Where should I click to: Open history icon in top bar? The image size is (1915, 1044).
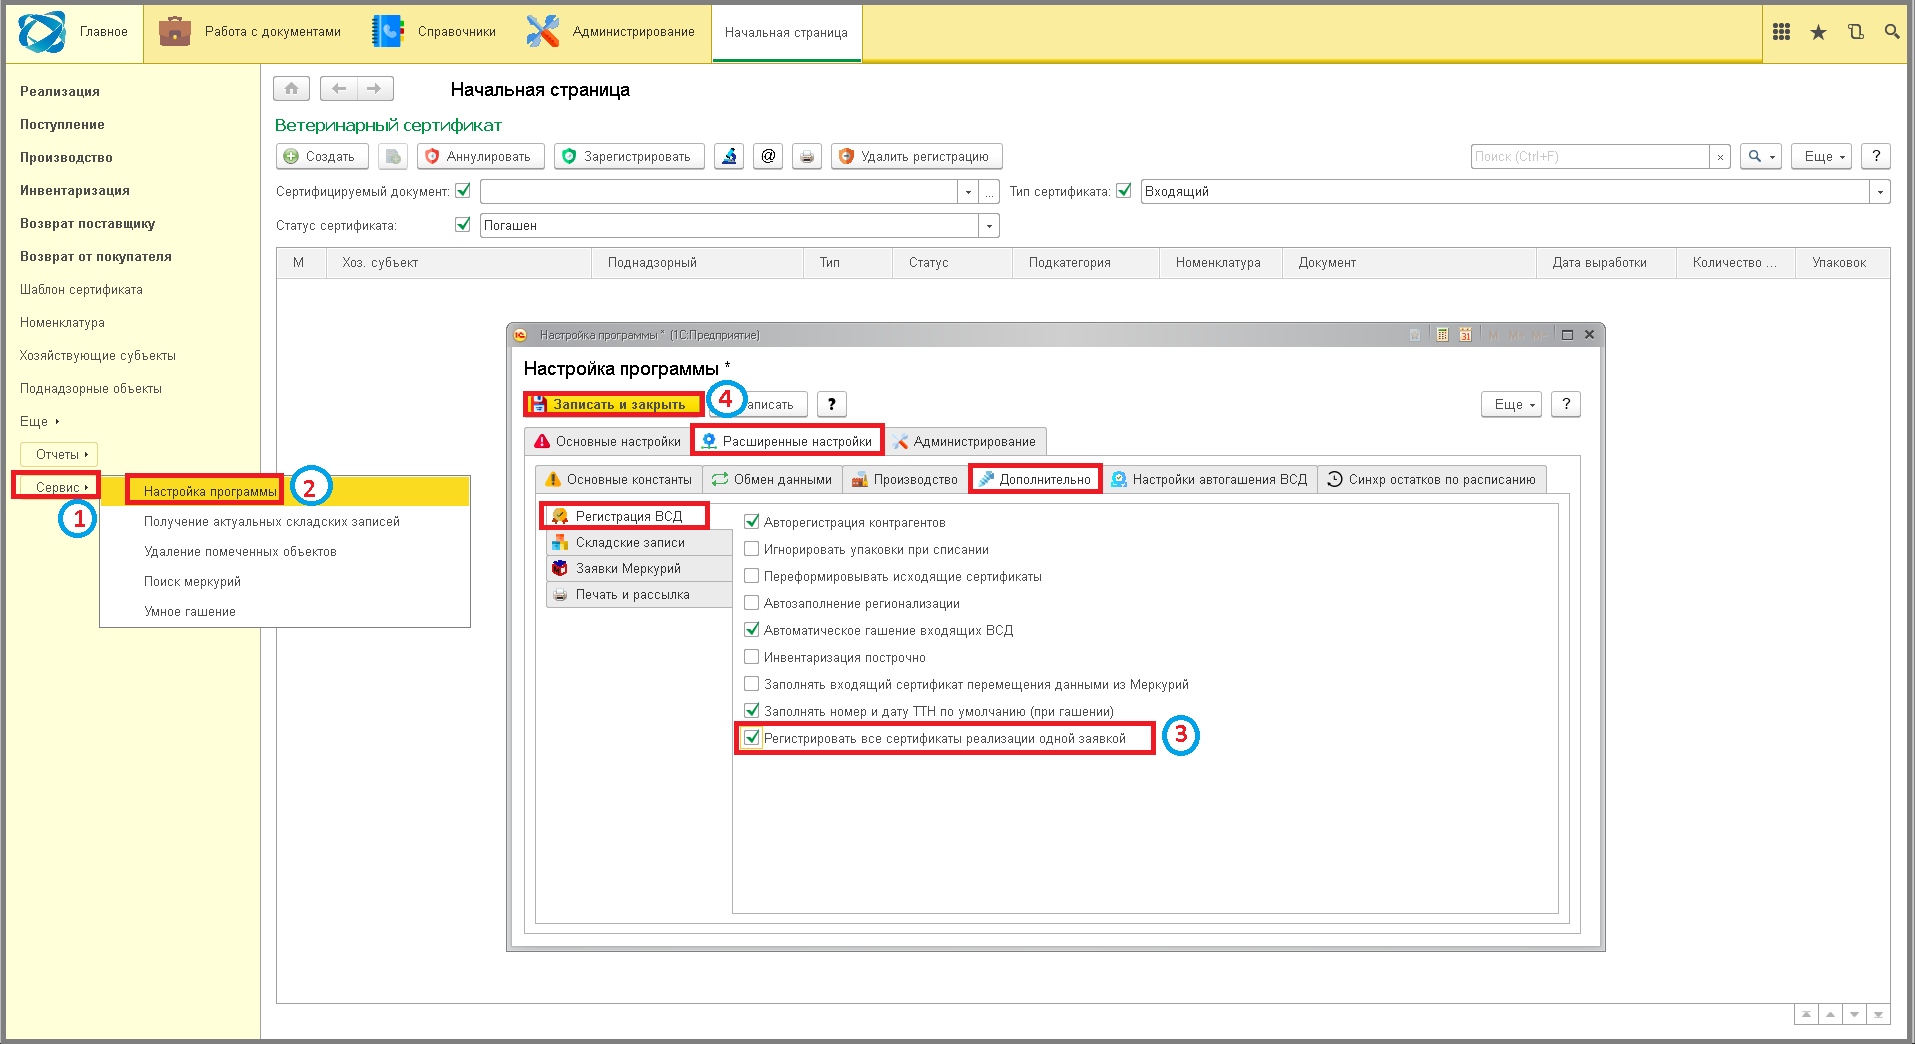point(1855,32)
